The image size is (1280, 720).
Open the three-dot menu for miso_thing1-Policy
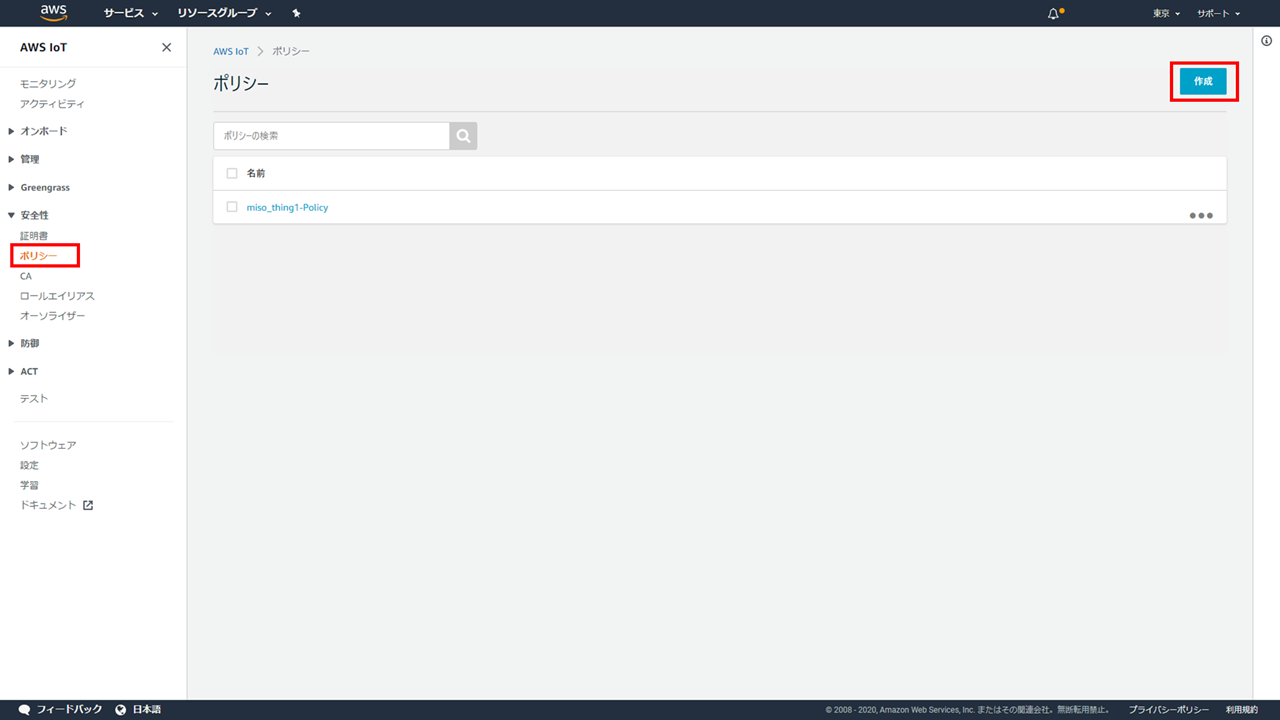[1200, 215]
